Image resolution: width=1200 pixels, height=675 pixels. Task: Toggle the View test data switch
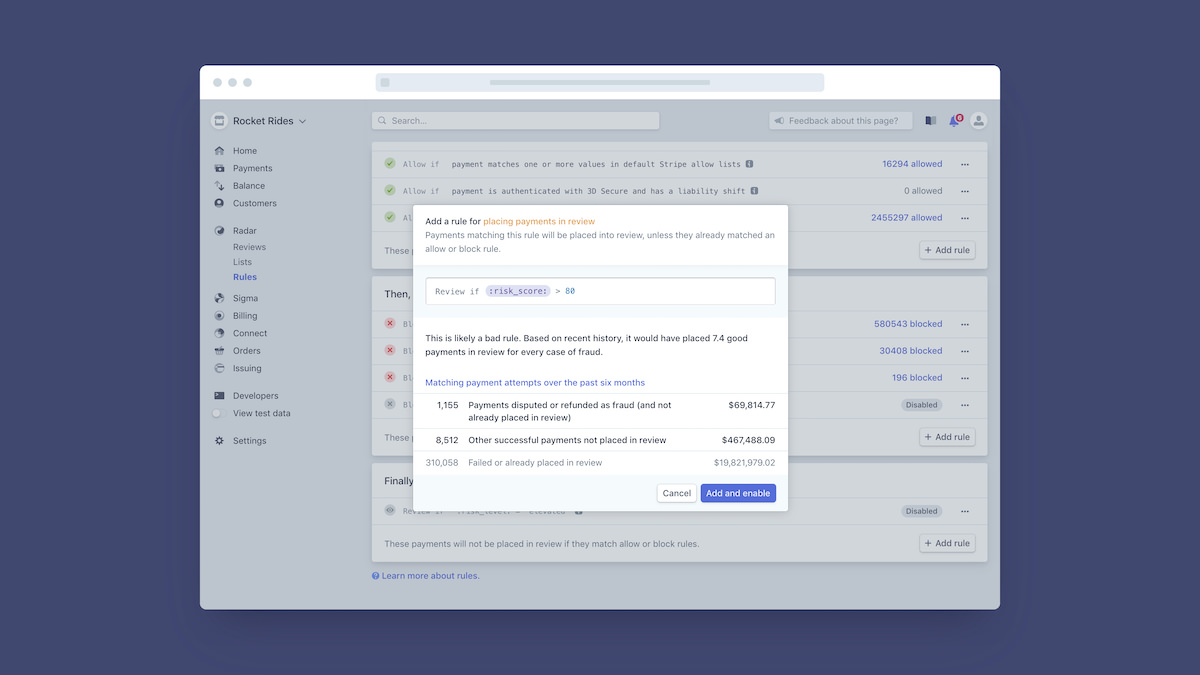[218, 413]
